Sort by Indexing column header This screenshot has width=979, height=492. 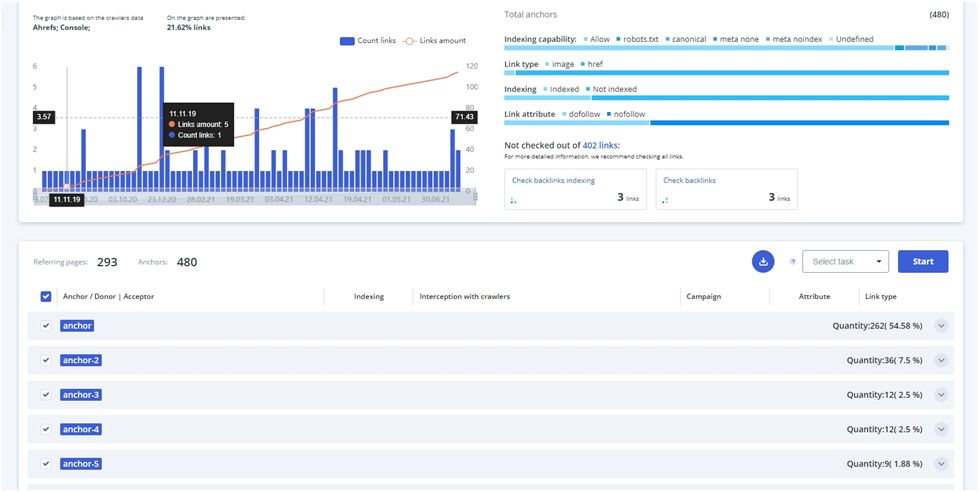(x=368, y=297)
